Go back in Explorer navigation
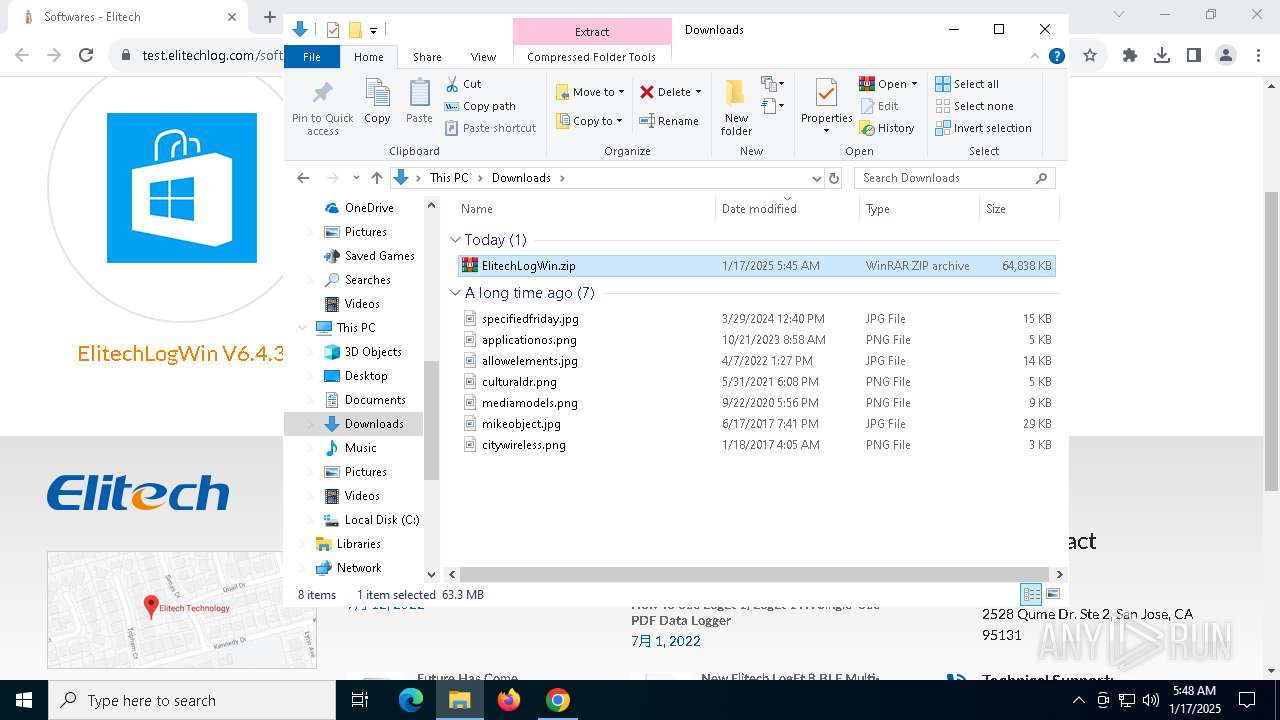The width and height of the screenshot is (1280, 720). [x=303, y=178]
